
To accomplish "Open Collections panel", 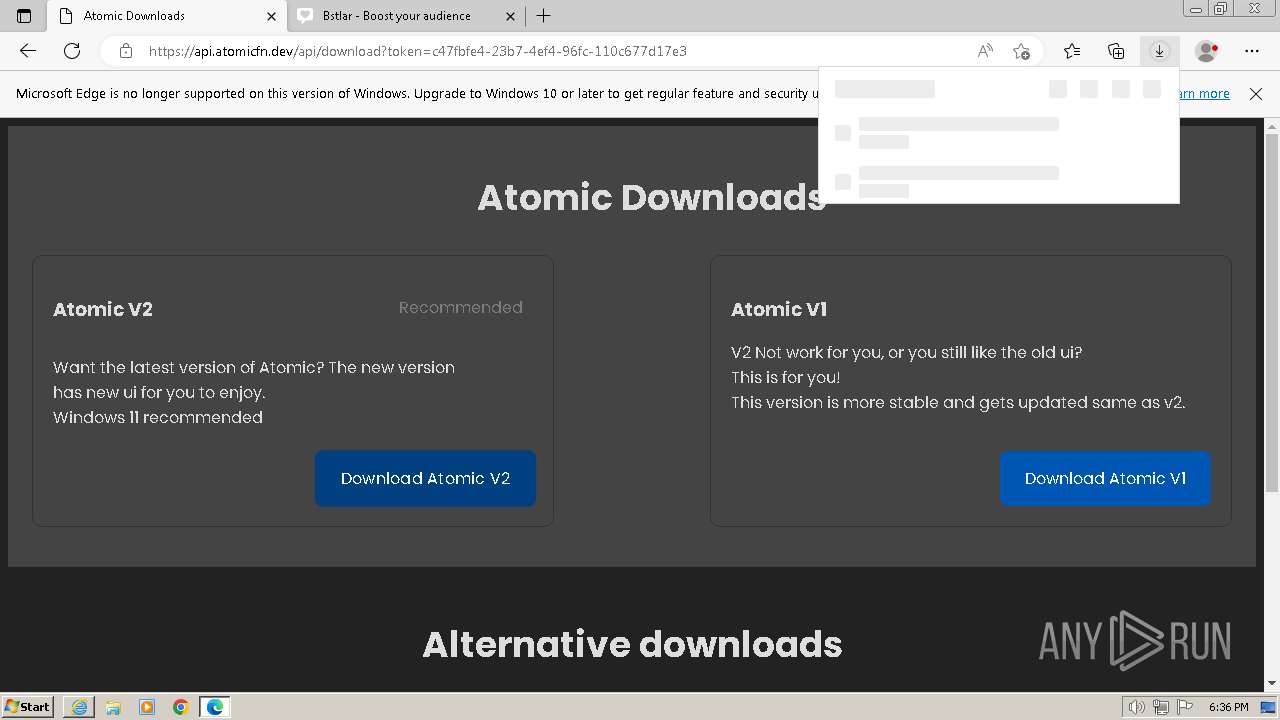I will coord(1116,51).
